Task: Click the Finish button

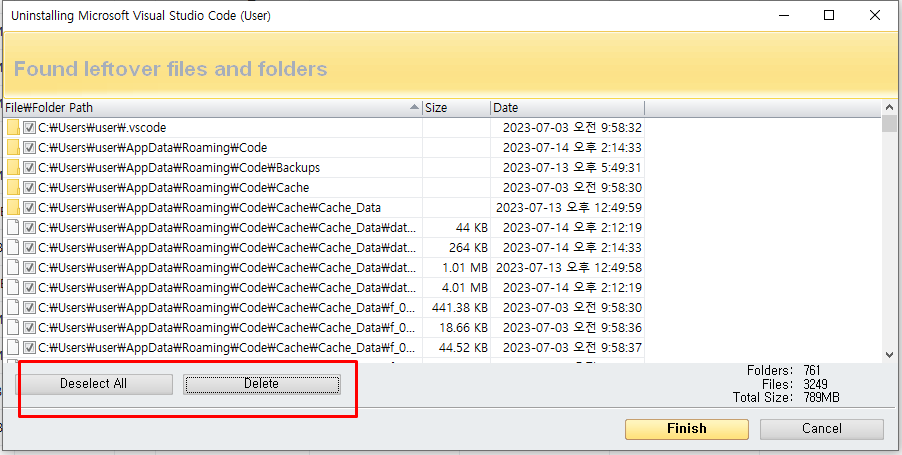Action: pos(687,429)
